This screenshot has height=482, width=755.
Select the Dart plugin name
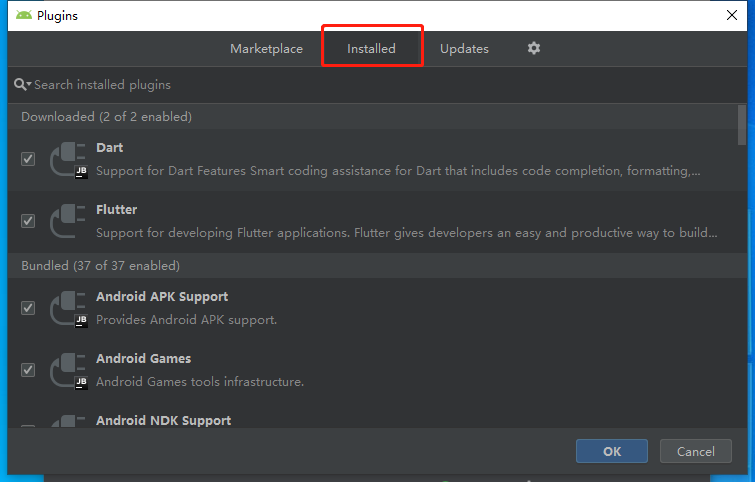coord(109,148)
